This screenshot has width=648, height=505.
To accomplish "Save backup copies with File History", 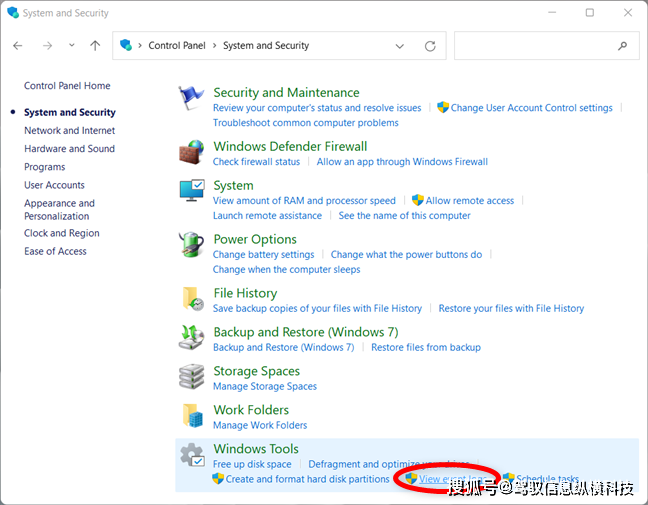I will [x=317, y=308].
